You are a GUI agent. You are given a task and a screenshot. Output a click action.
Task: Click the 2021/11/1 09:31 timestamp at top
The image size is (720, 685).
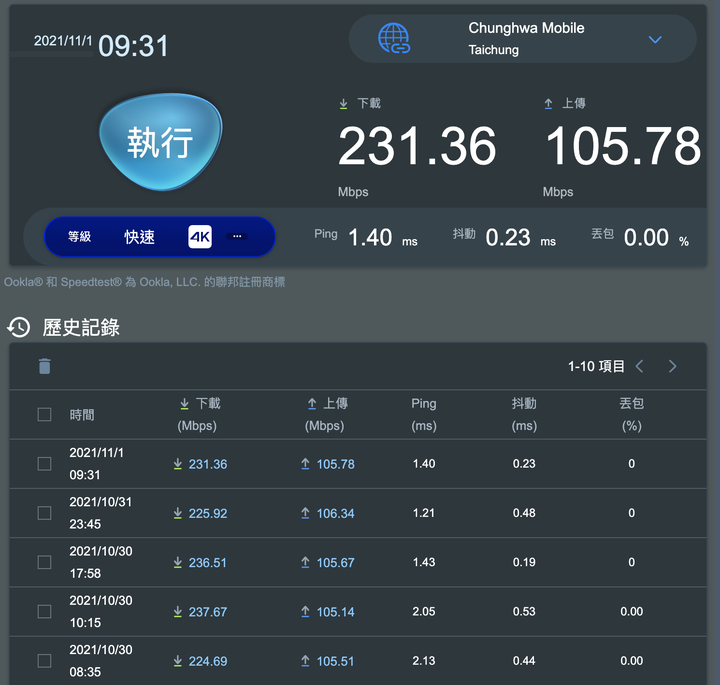click(x=101, y=45)
